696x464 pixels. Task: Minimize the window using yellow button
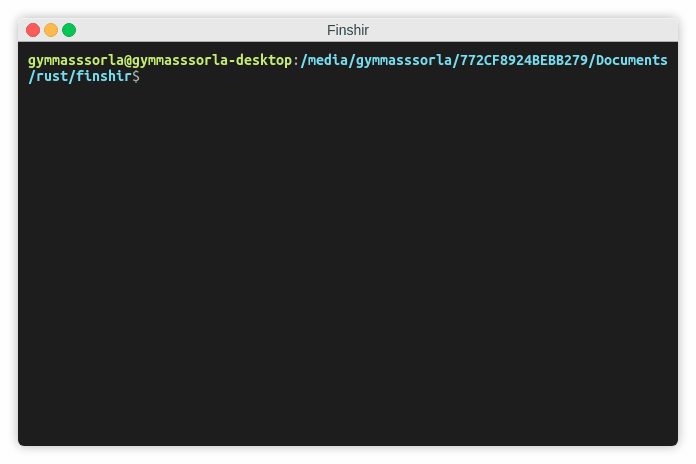pyautogui.click(x=51, y=30)
